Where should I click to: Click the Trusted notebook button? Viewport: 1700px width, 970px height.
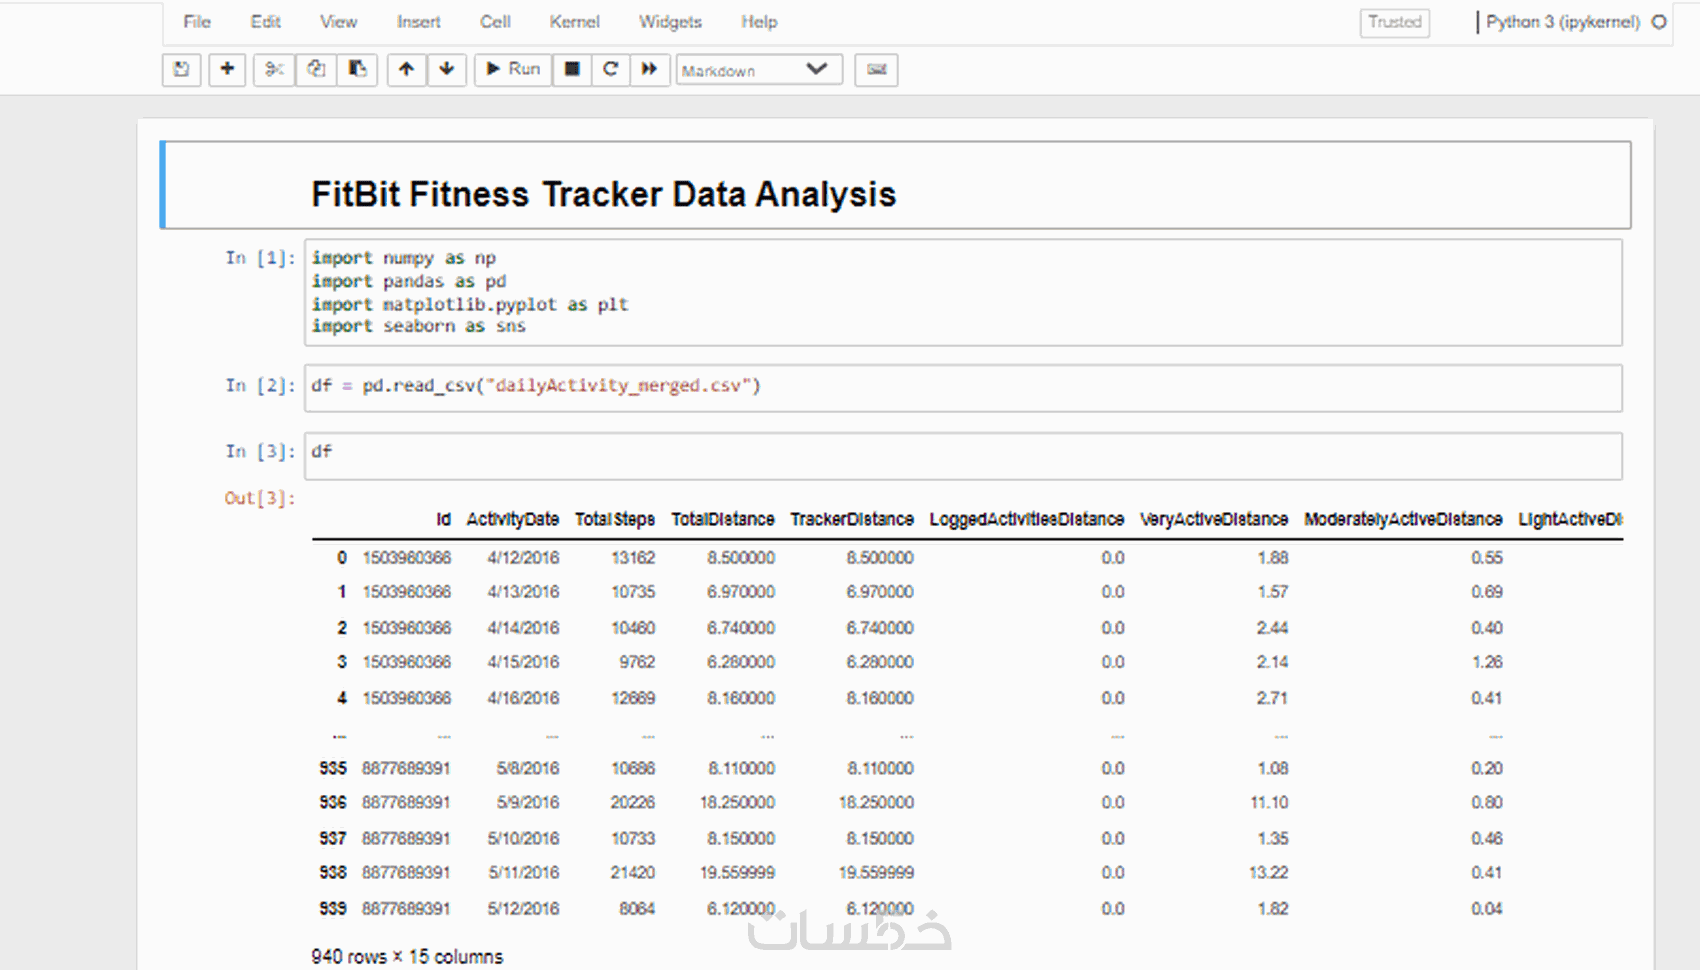pos(1394,22)
